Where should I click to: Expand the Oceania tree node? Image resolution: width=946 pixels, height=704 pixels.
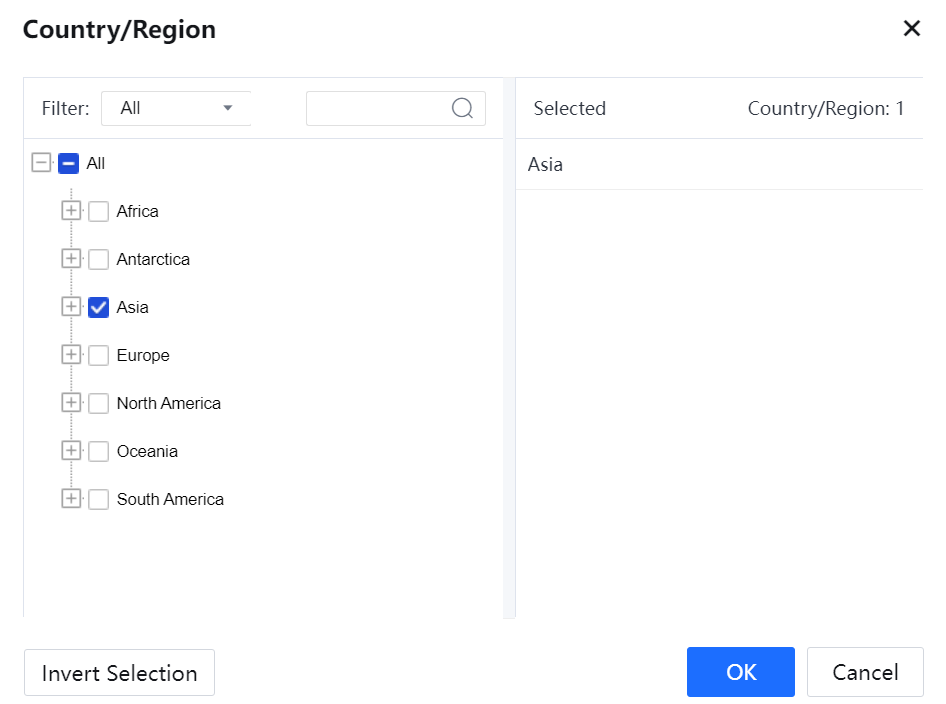coord(71,451)
